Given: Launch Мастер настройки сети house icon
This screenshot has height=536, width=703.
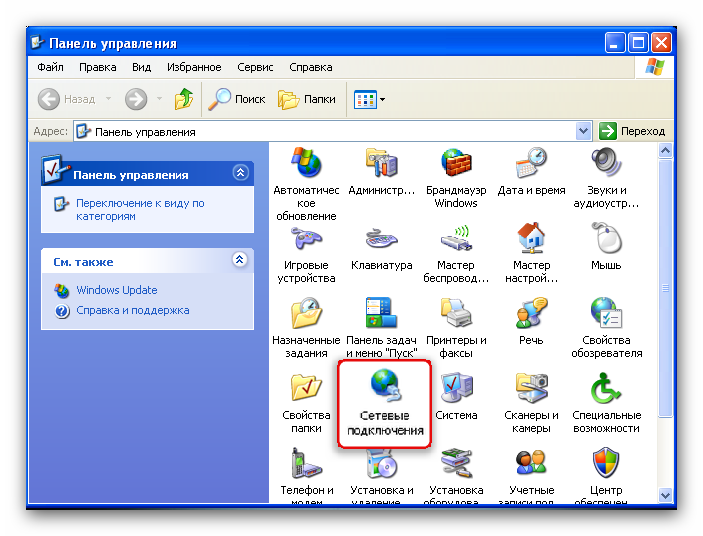Looking at the screenshot, I should [531, 238].
